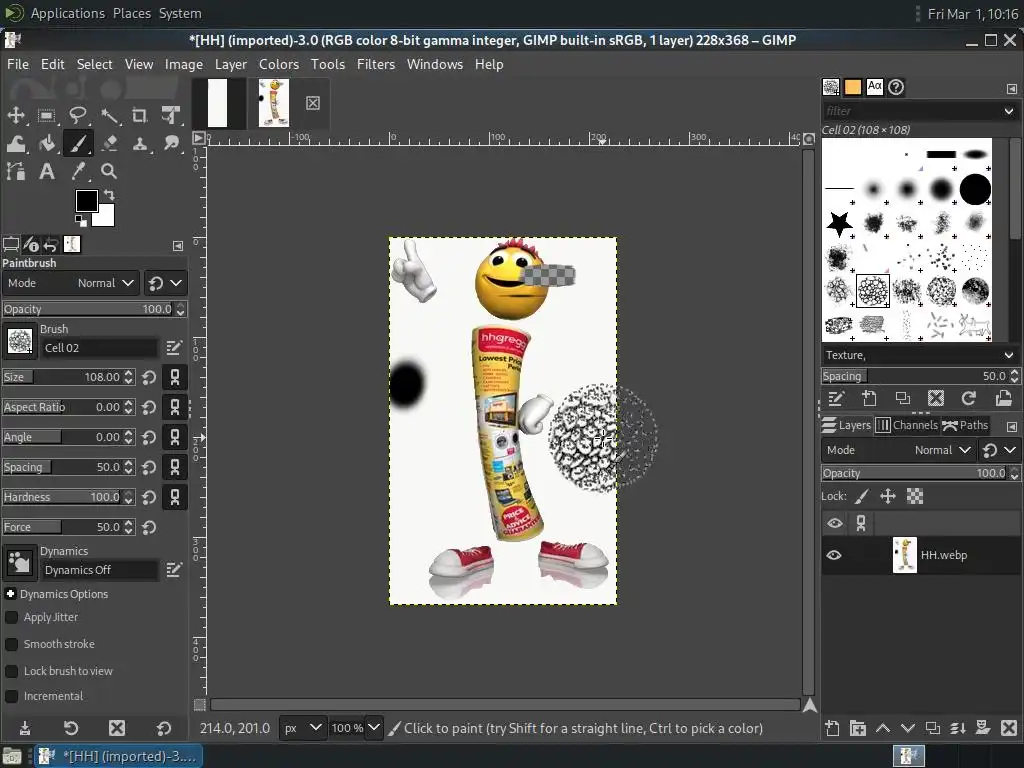Select the Bucket Fill tool
Image resolution: width=1024 pixels, height=768 pixels.
[x=46, y=144]
